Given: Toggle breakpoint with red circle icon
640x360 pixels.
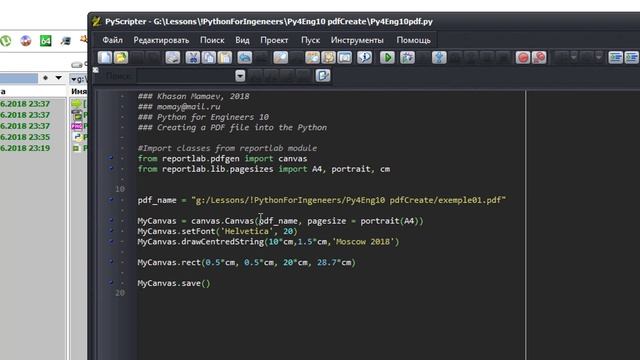Looking at the screenshot, I should click(x=523, y=58).
